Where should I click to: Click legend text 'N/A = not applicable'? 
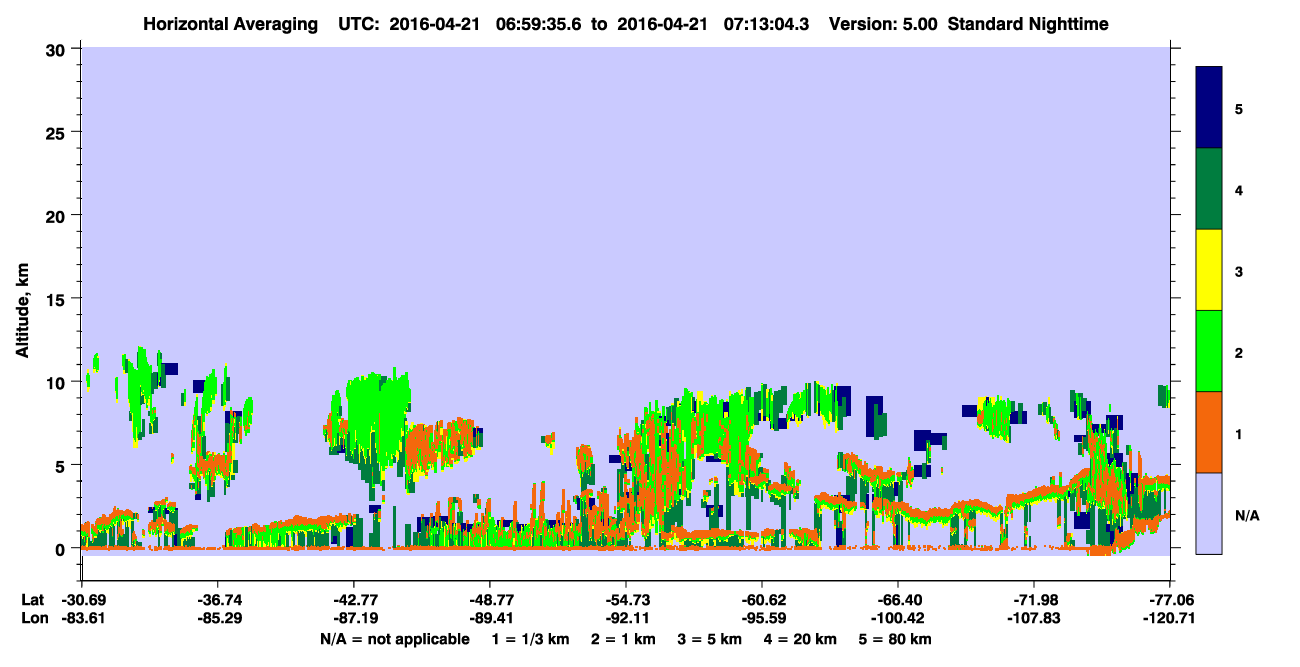click(394, 639)
